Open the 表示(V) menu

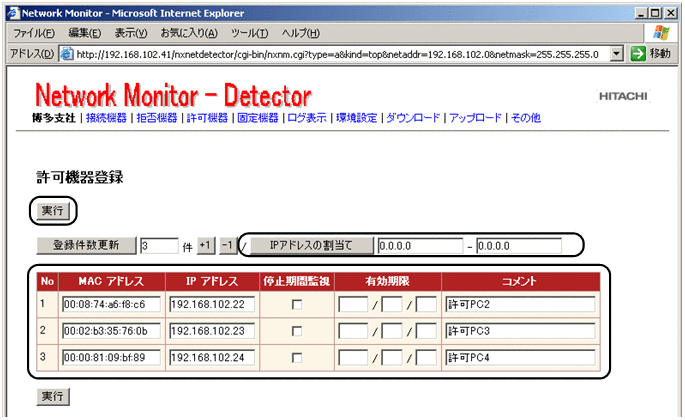(131, 33)
